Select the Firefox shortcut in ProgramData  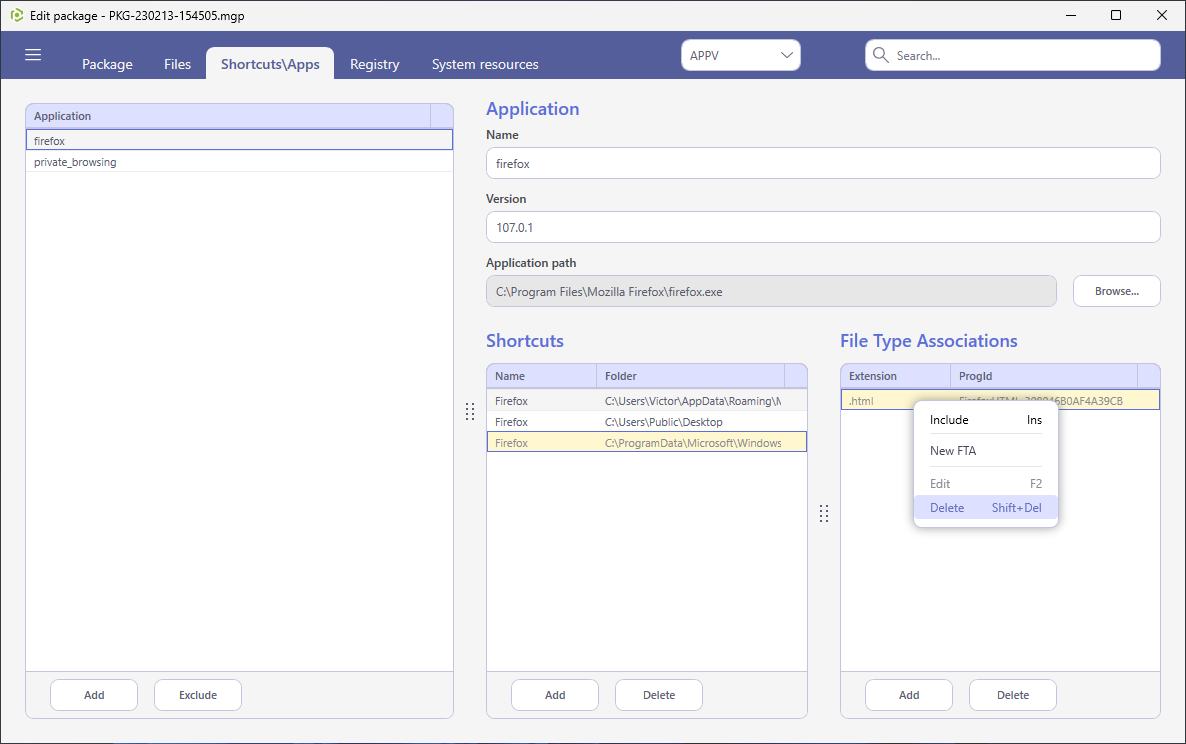point(647,442)
